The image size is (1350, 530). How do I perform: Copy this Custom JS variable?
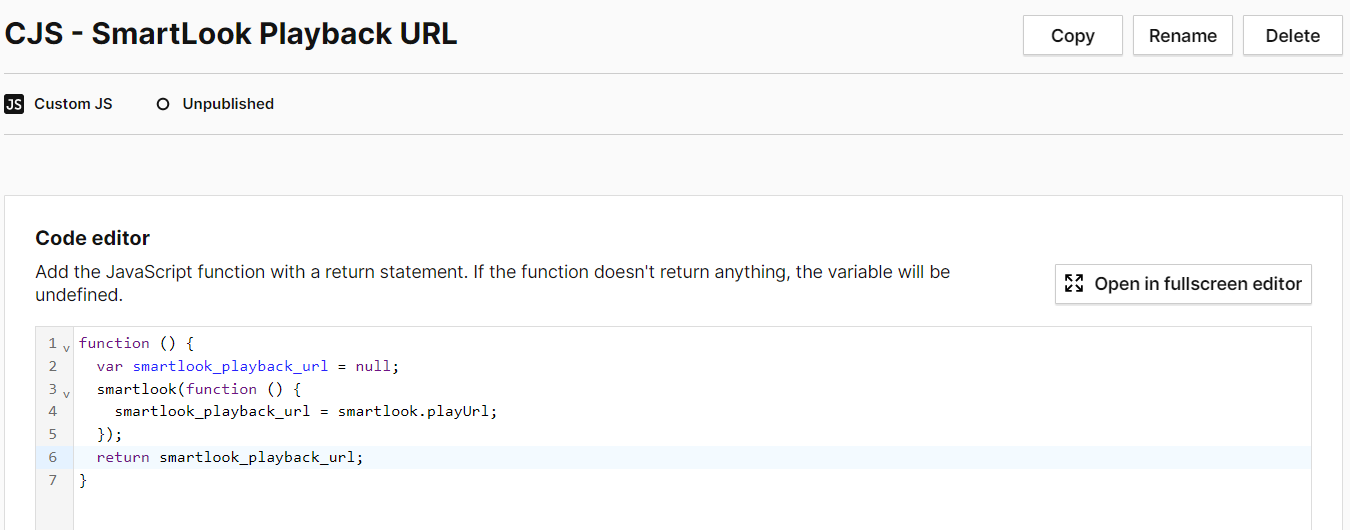tap(1072, 36)
